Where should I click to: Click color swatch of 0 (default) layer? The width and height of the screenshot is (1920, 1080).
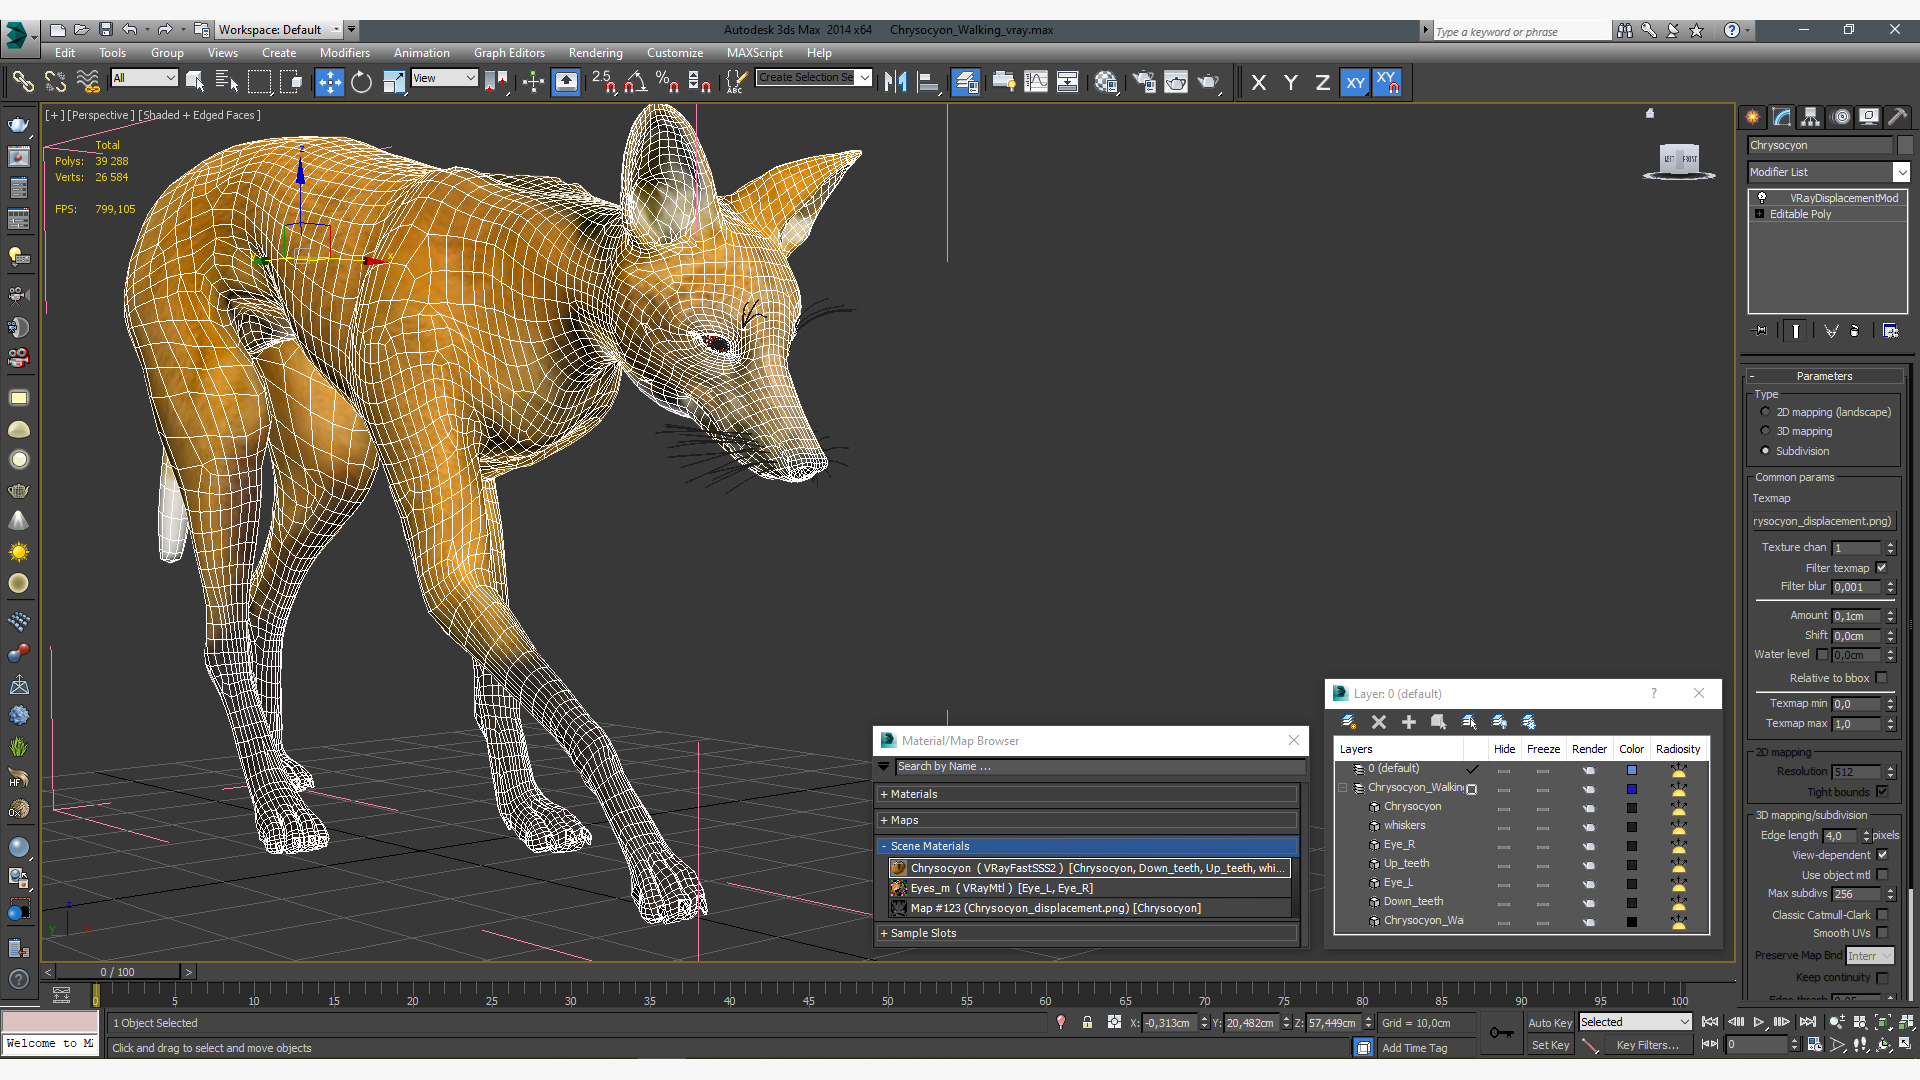tap(1631, 770)
